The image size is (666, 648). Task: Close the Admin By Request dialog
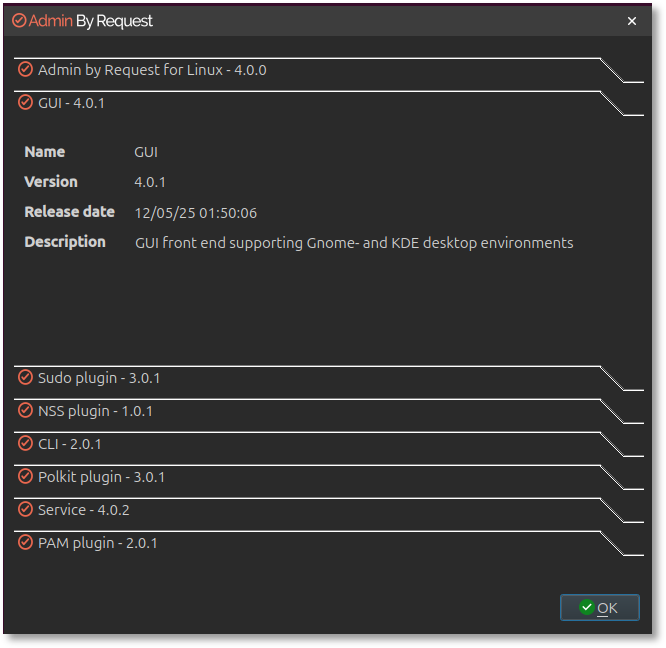pos(631,21)
